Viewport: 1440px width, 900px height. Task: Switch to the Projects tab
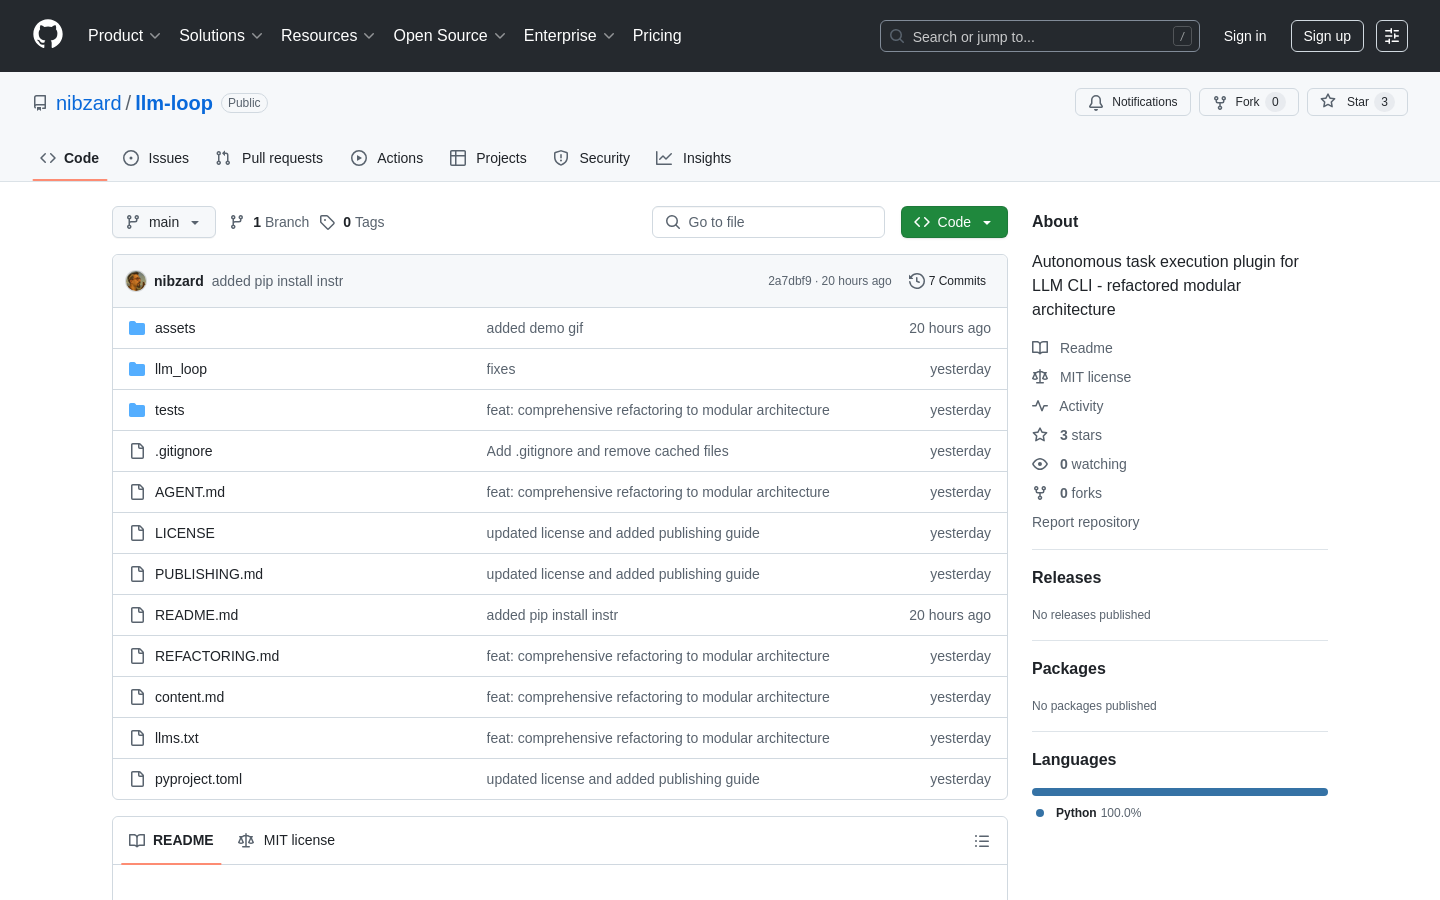pyautogui.click(x=488, y=158)
